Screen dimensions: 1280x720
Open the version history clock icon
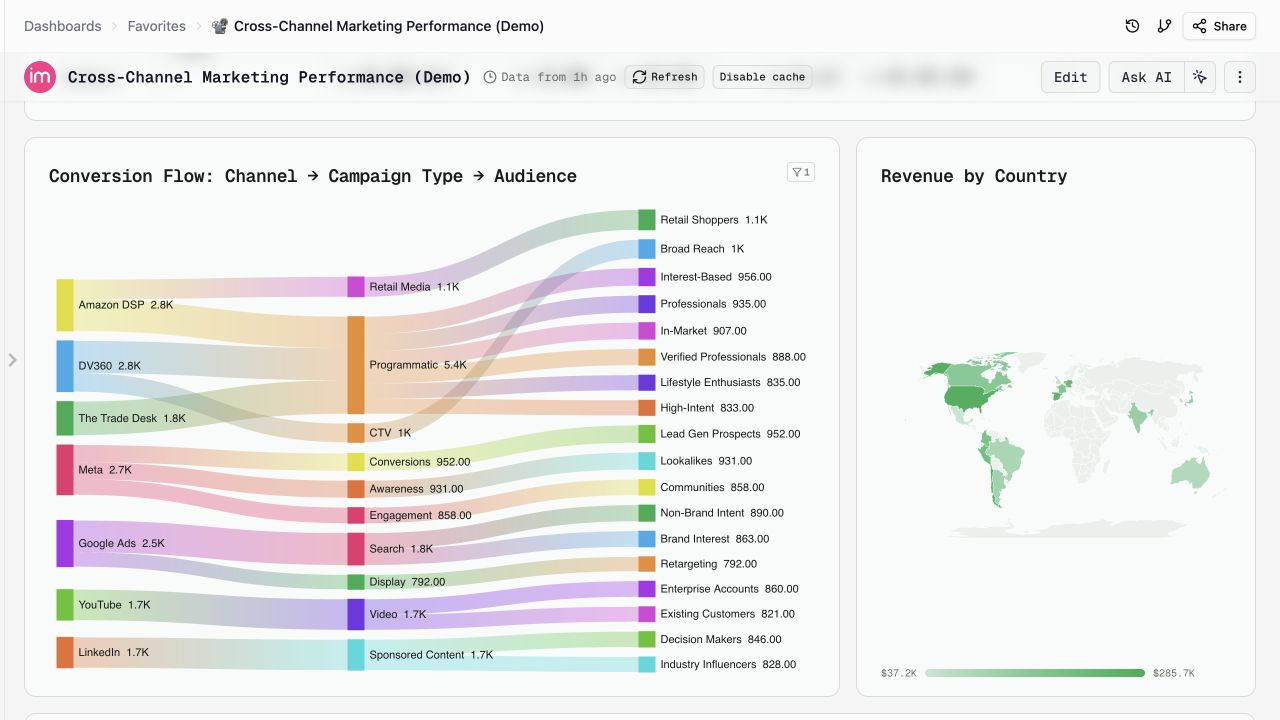(x=1132, y=26)
